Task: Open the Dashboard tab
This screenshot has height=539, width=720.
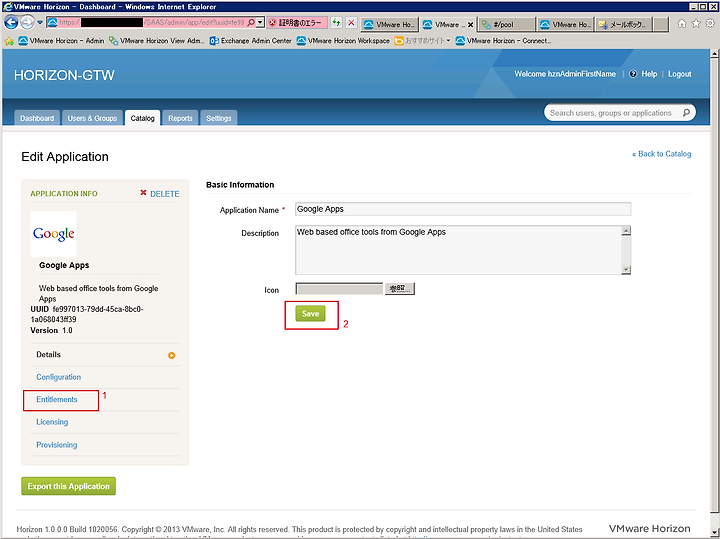Action: (x=37, y=118)
